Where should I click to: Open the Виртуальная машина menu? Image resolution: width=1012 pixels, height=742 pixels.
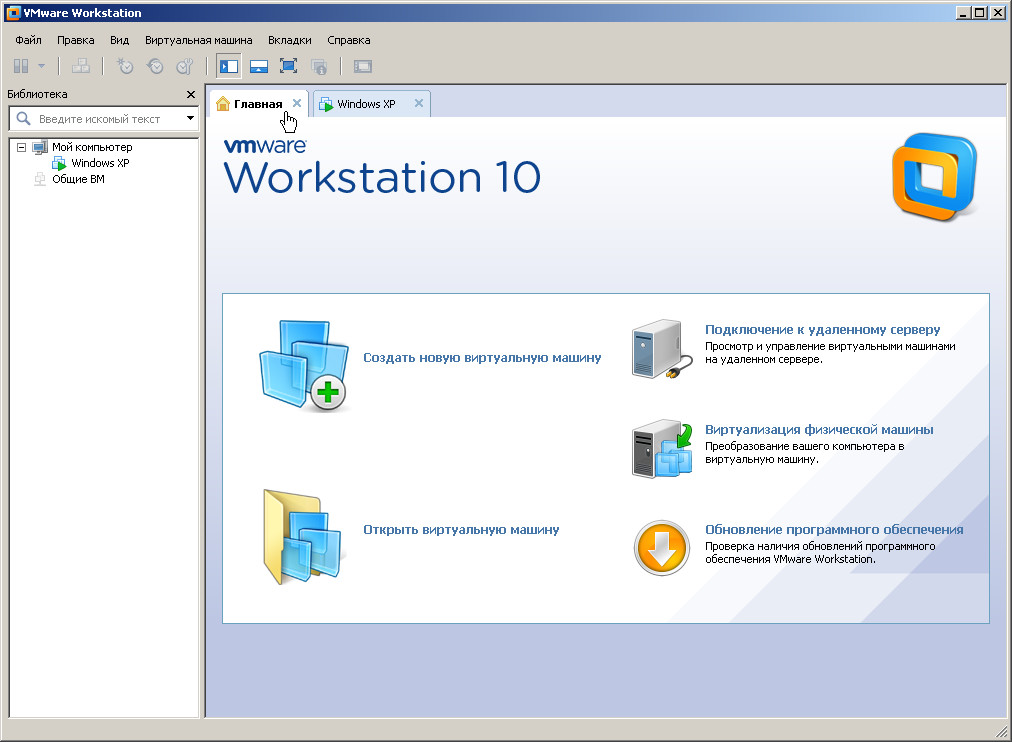199,40
